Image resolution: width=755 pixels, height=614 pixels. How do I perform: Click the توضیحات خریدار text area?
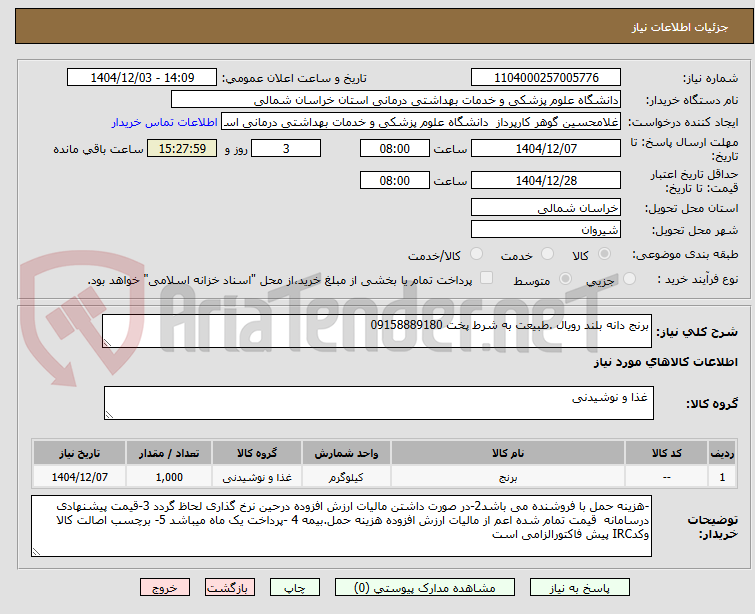[341, 526]
